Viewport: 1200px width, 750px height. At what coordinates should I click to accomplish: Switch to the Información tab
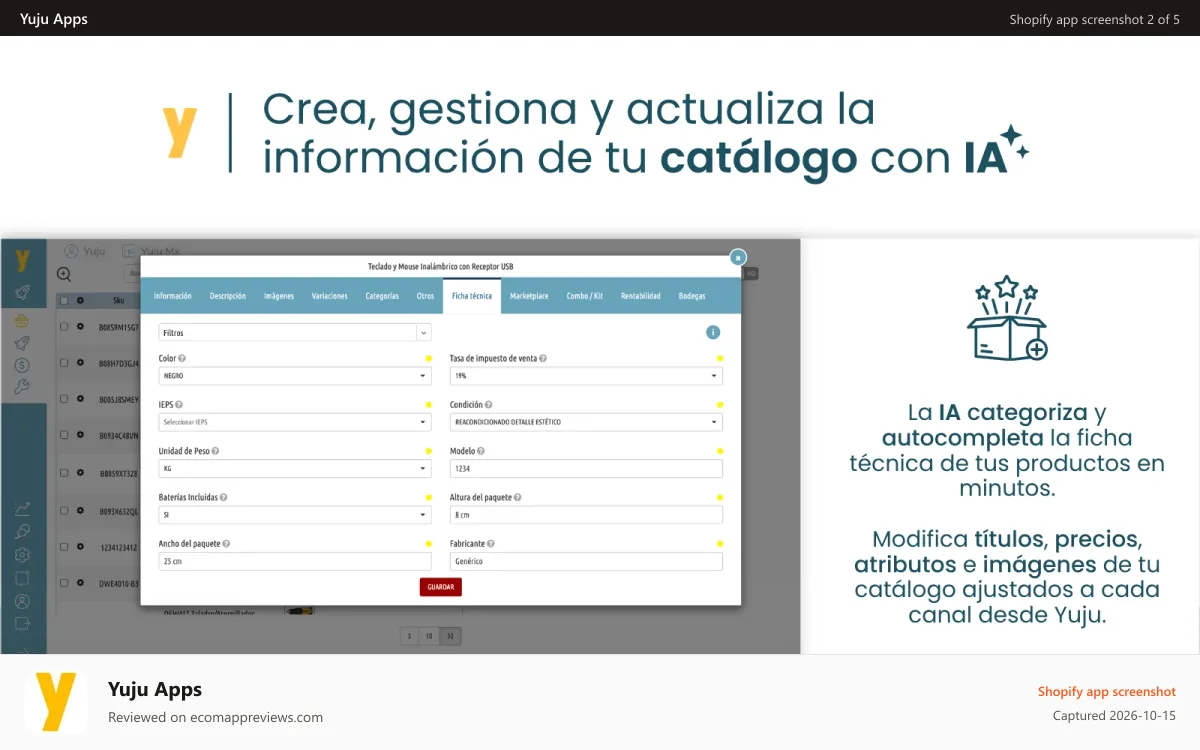coord(173,296)
